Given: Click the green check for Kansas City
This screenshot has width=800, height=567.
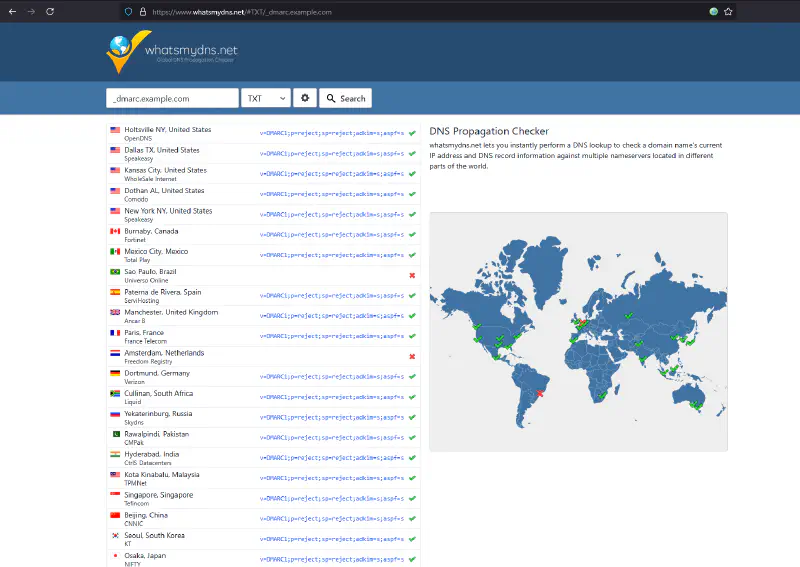Looking at the screenshot, I should [x=412, y=174].
